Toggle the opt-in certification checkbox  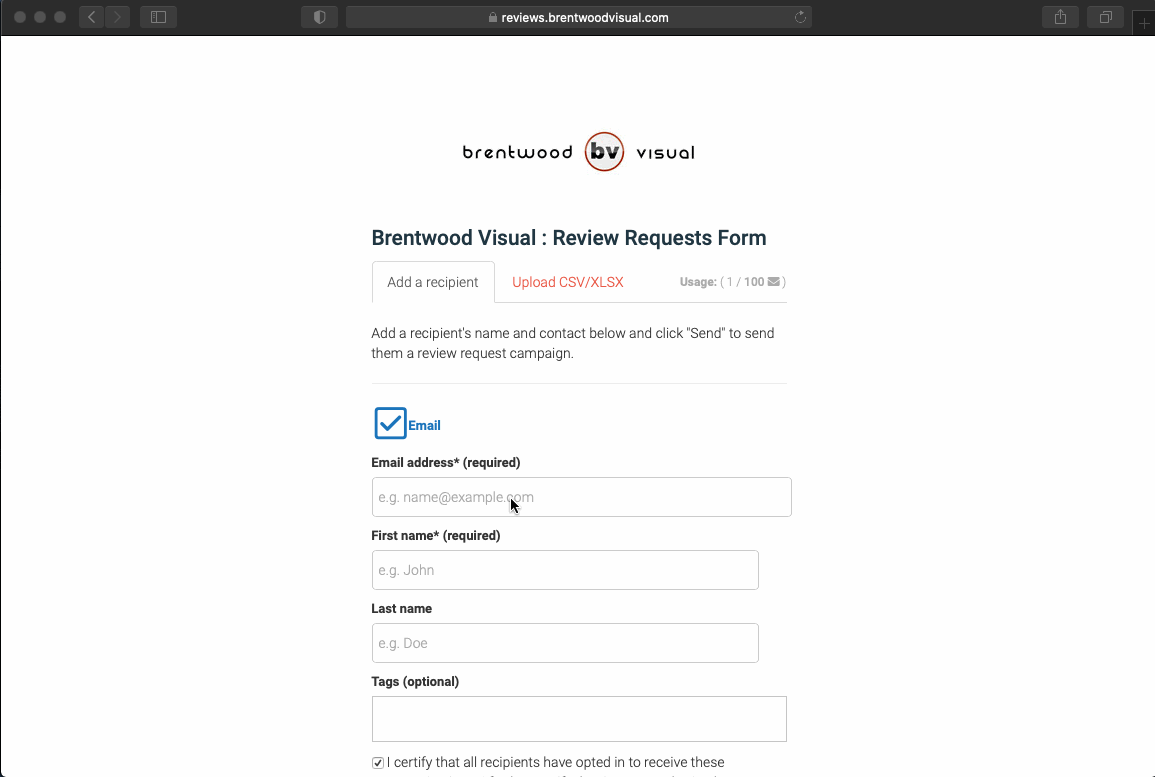[378, 762]
